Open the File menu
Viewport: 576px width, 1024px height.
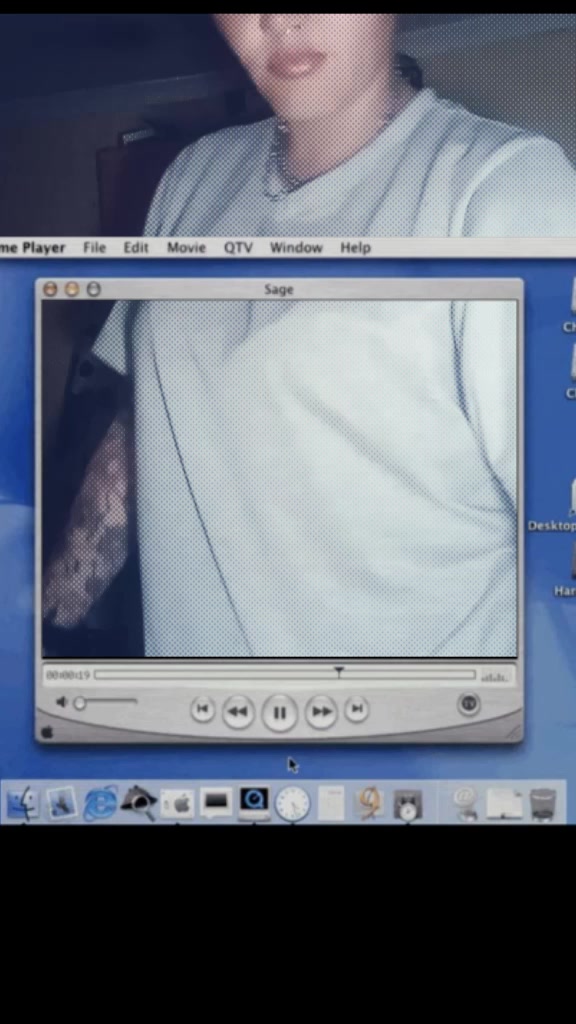94,248
